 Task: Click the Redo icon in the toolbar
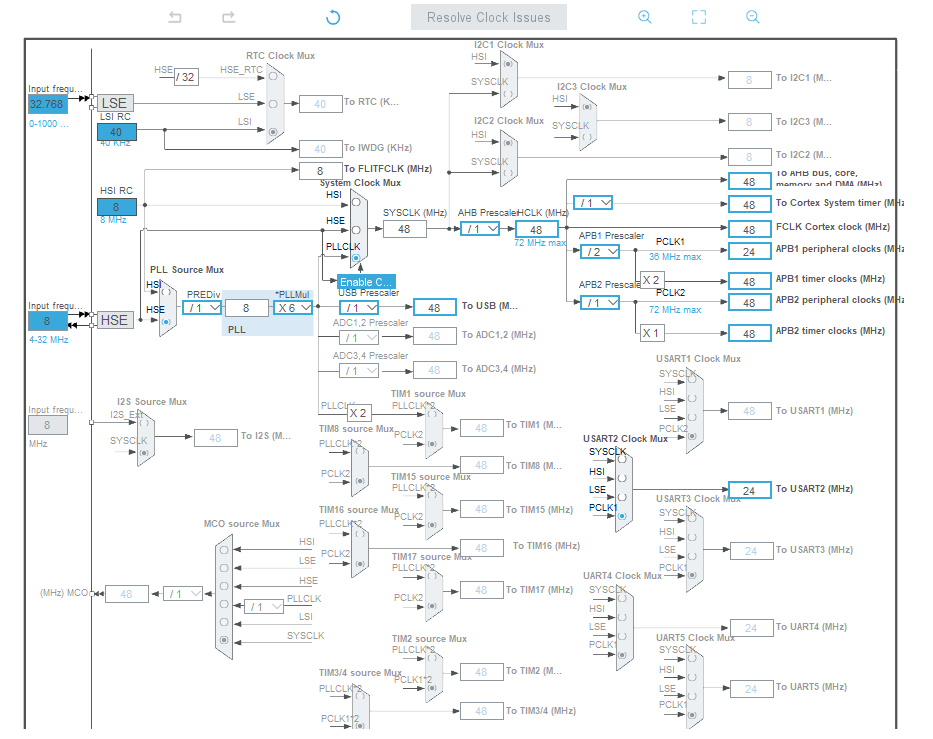(x=227, y=17)
